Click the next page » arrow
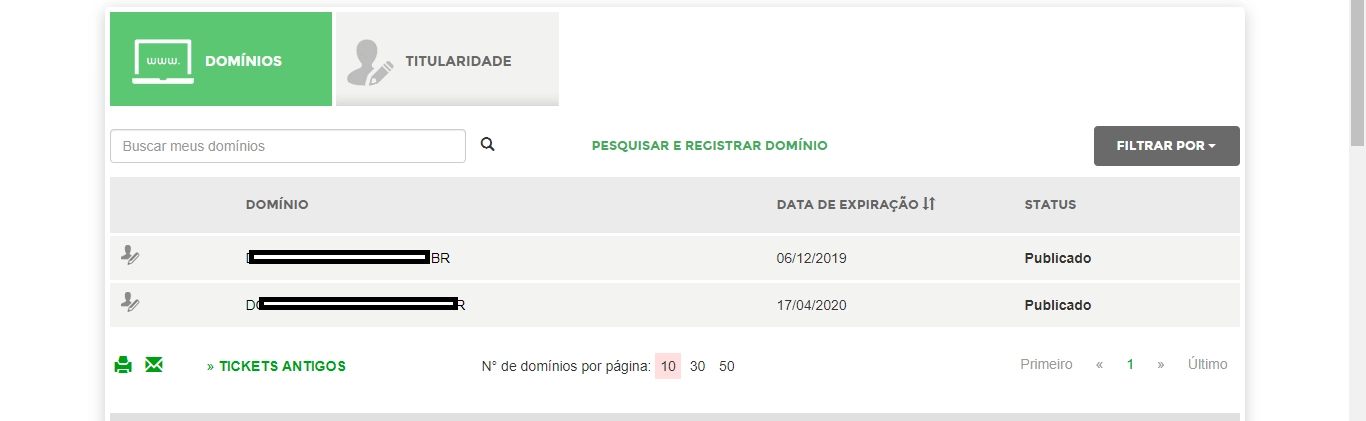The width and height of the screenshot is (1366, 421). (1161, 364)
